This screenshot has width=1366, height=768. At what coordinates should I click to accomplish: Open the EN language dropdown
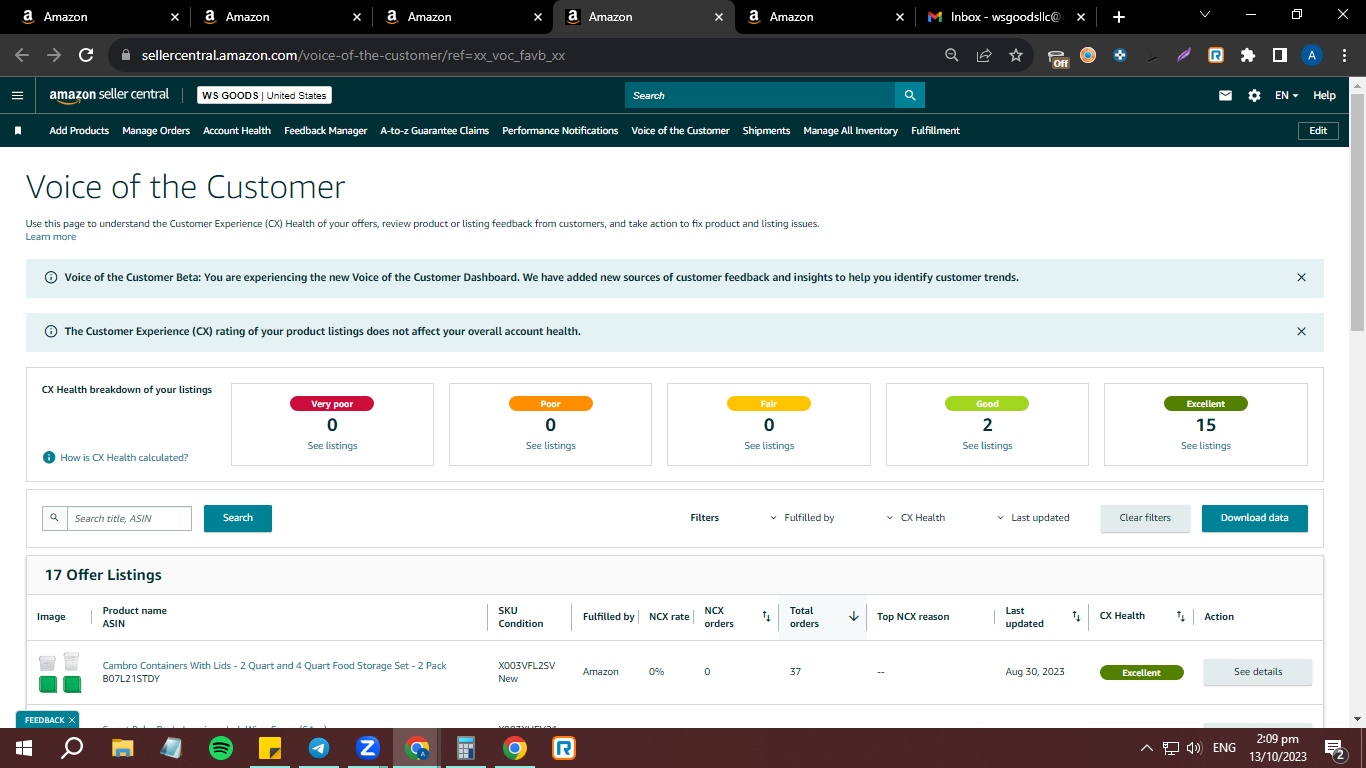[x=1286, y=95]
